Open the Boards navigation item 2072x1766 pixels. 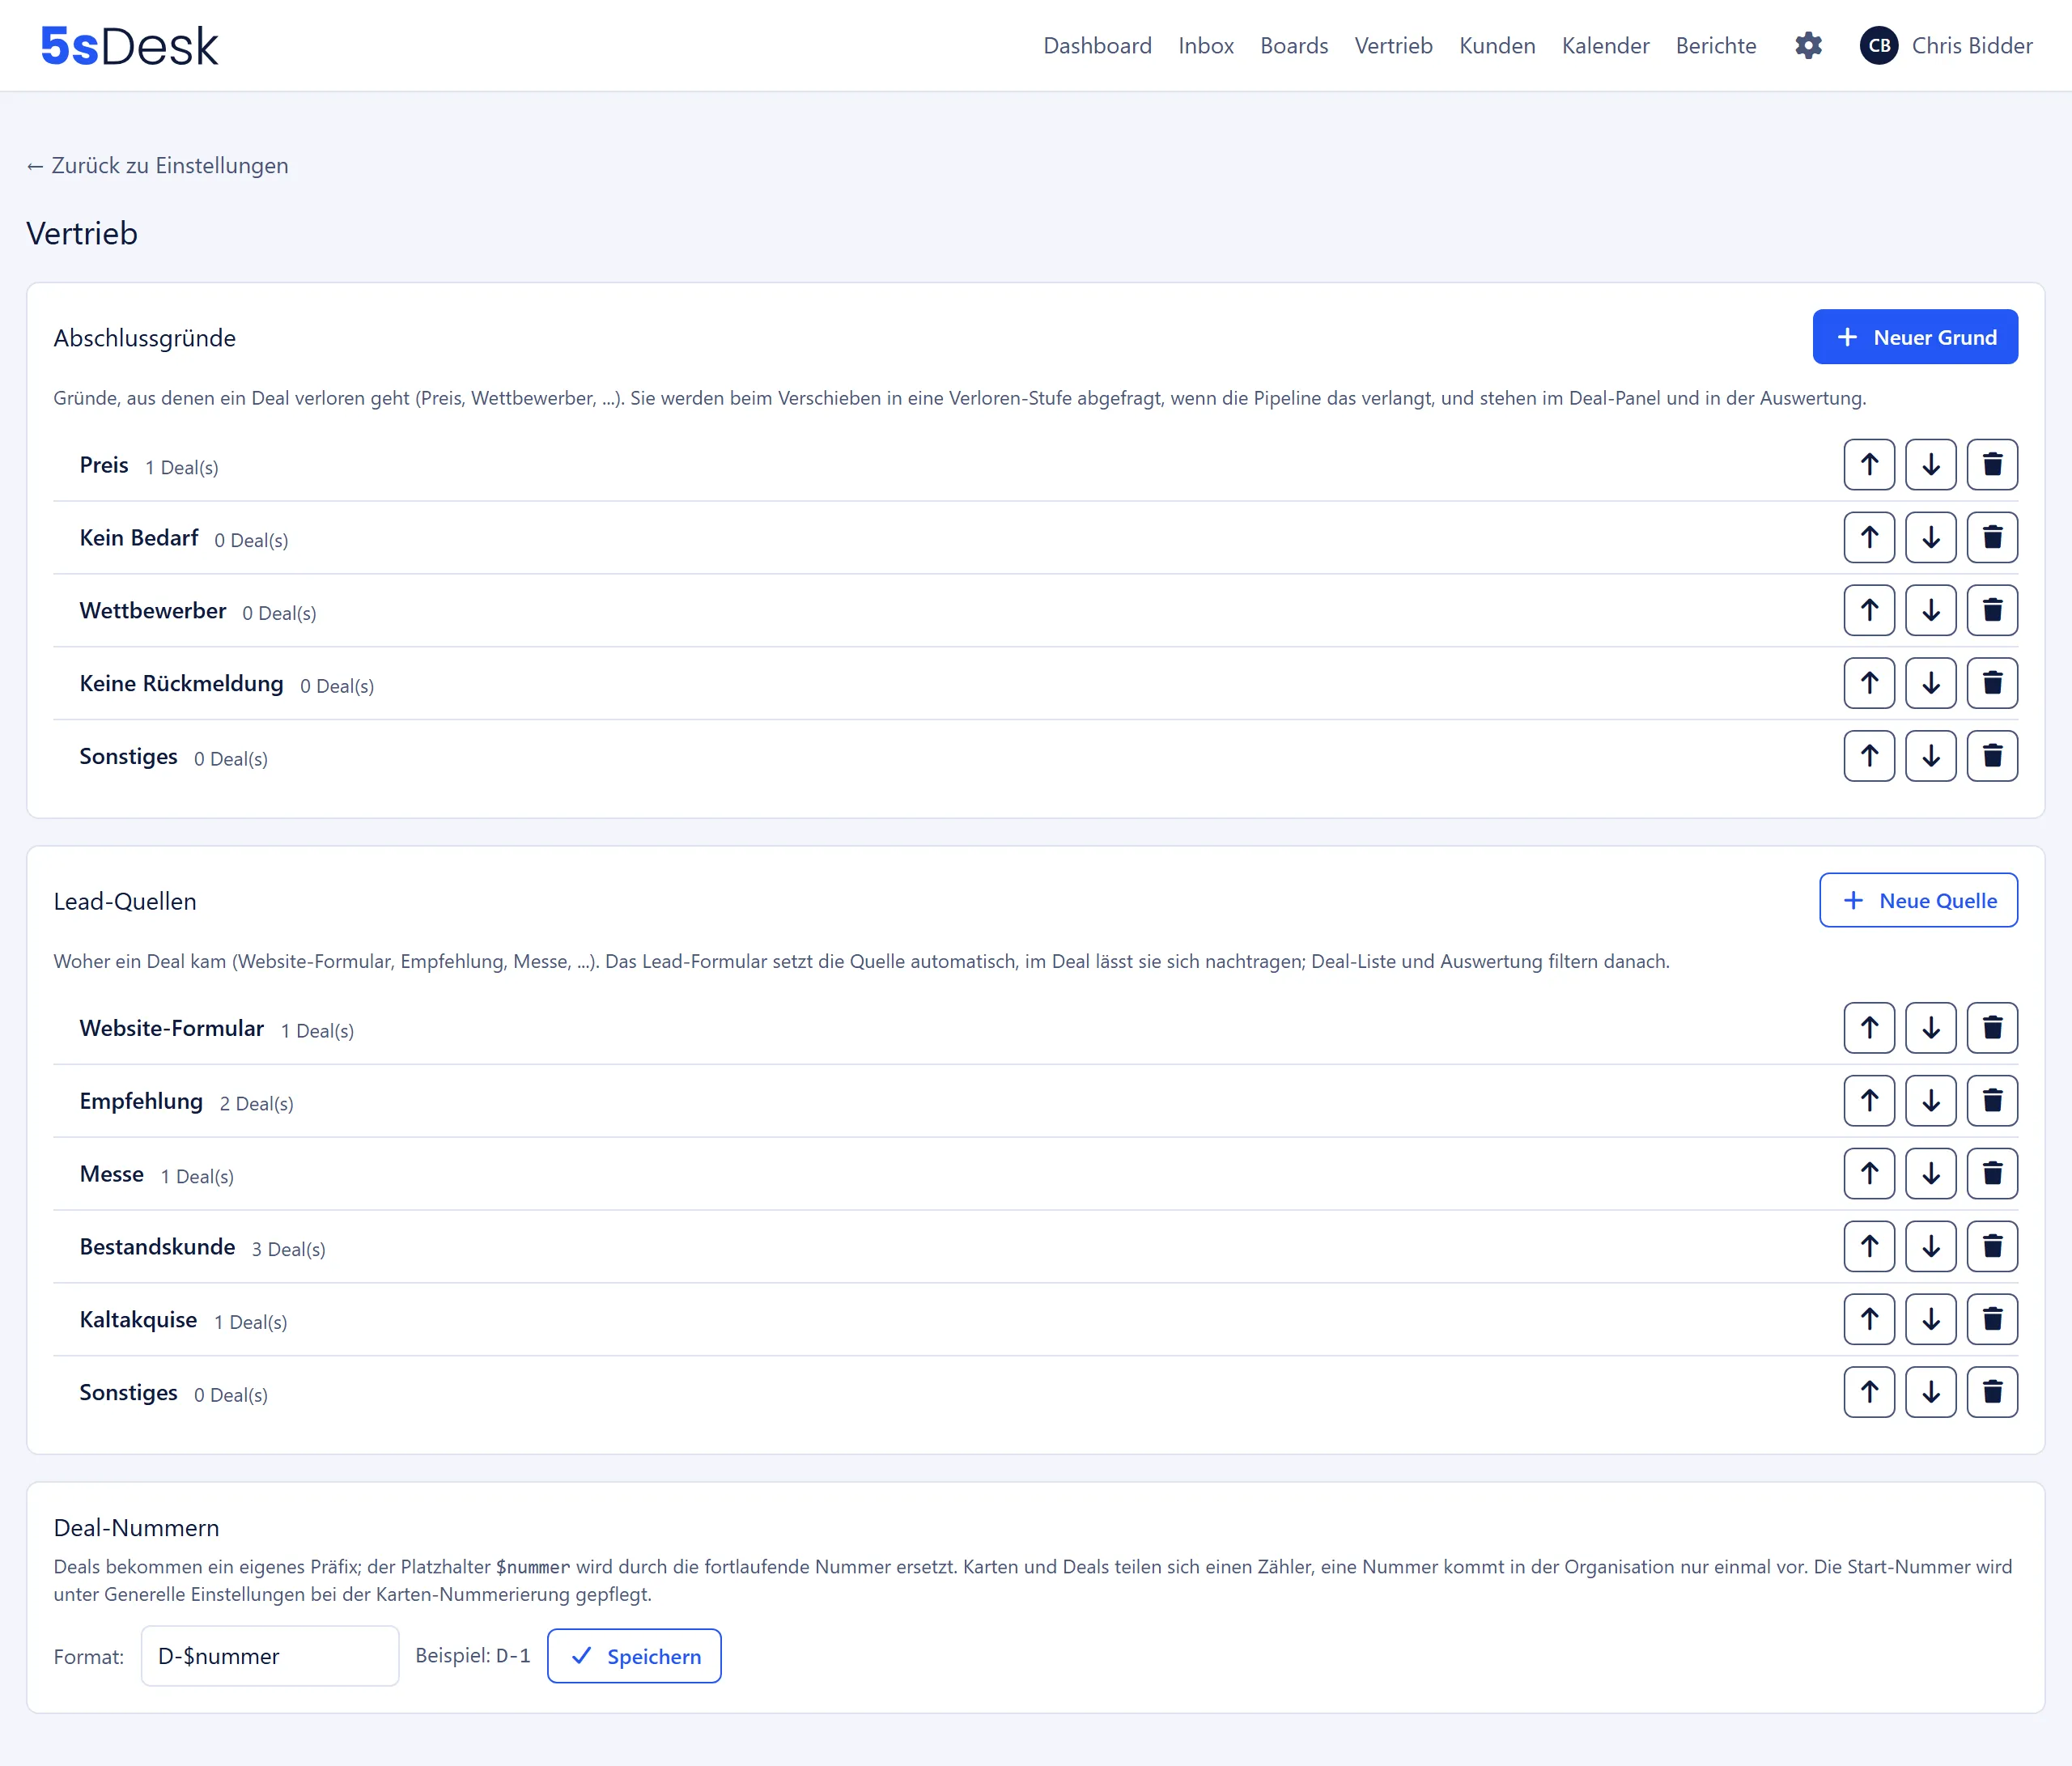tap(1294, 46)
